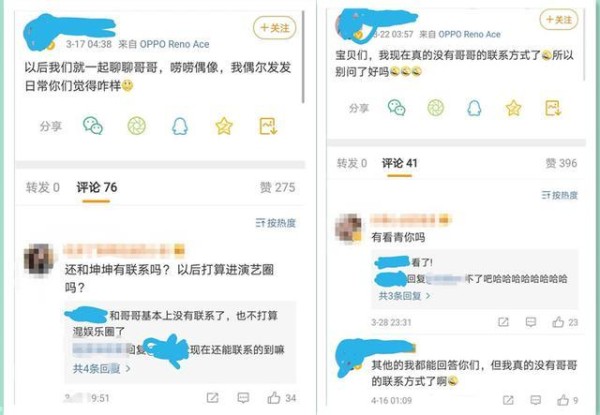600x415 pixels.
Task: Save right post as image icon
Action: pyautogui.click(x=553, y=108)
